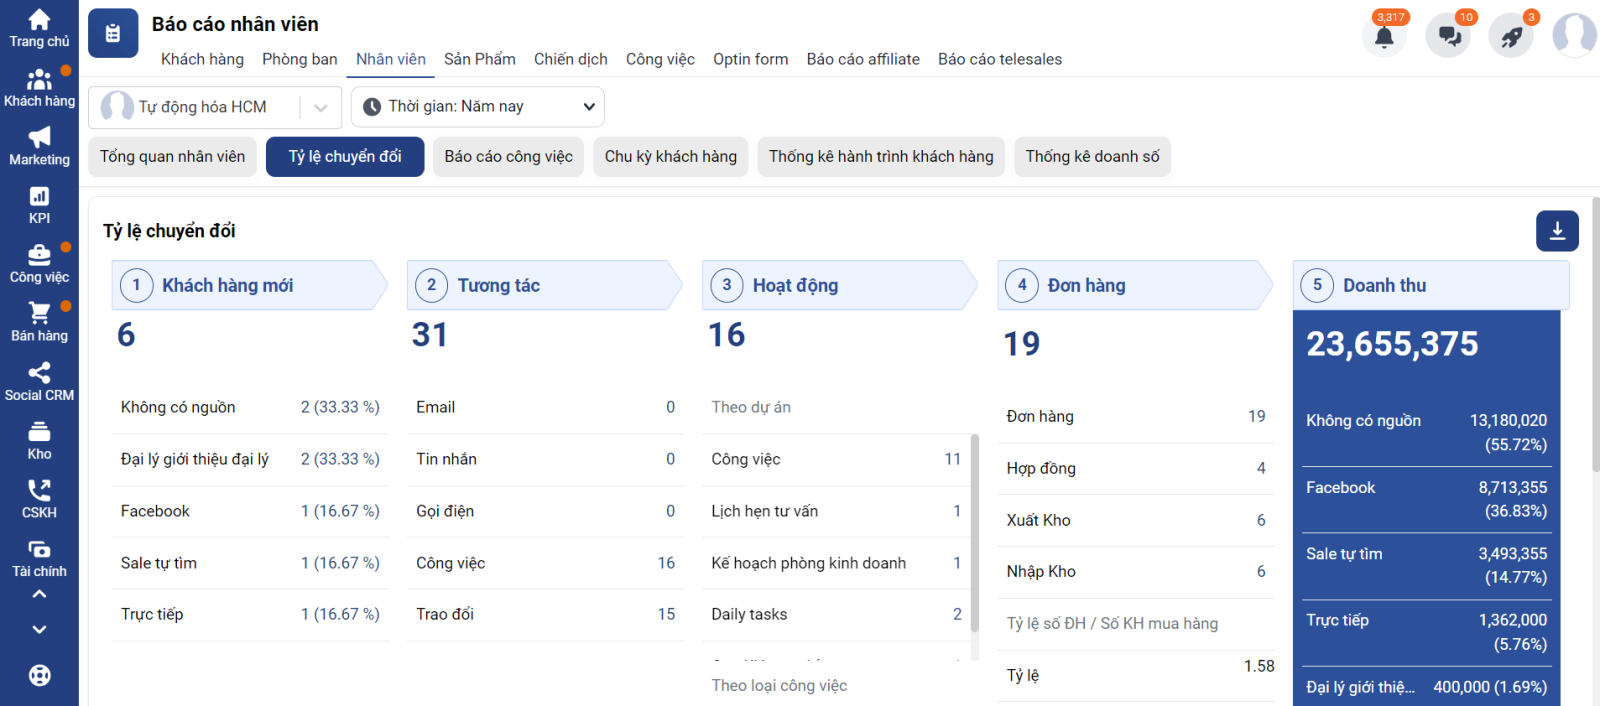The image size is (1600, 706).
Task: Open CSKH phone support icon
Action: (39, 491)
